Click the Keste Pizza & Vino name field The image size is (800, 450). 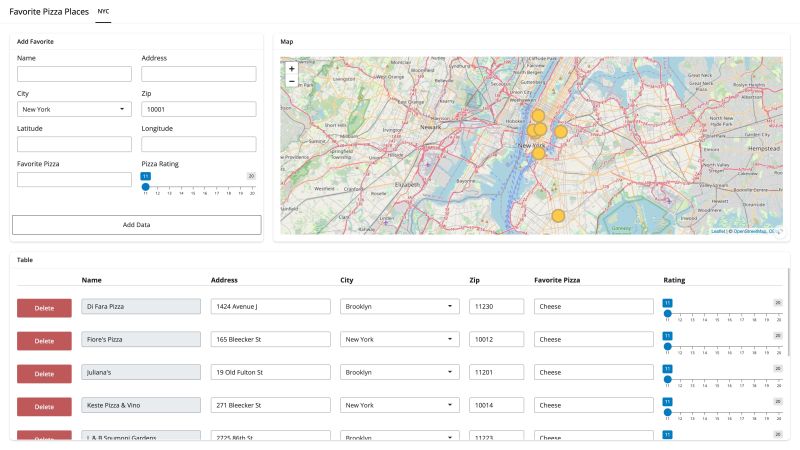coord(141,405)
